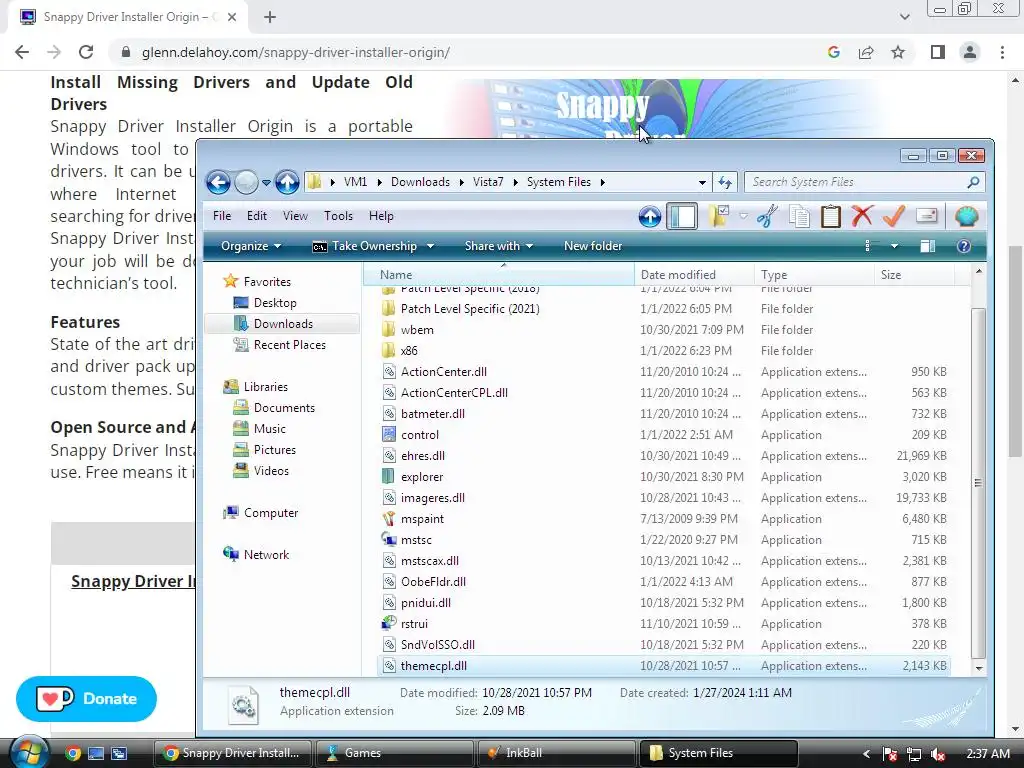
Task: Open the Chrome three-dot menu
Action: (x=1002, y=52)
